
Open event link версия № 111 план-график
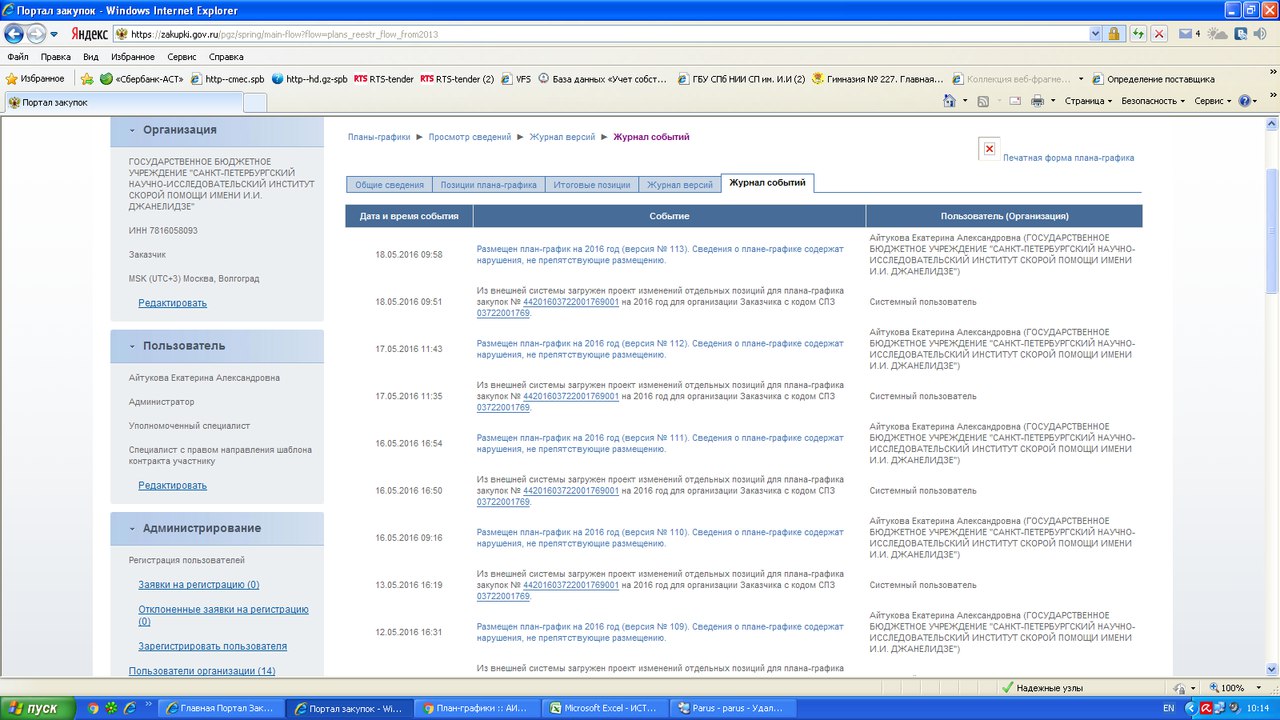(660, 443)
